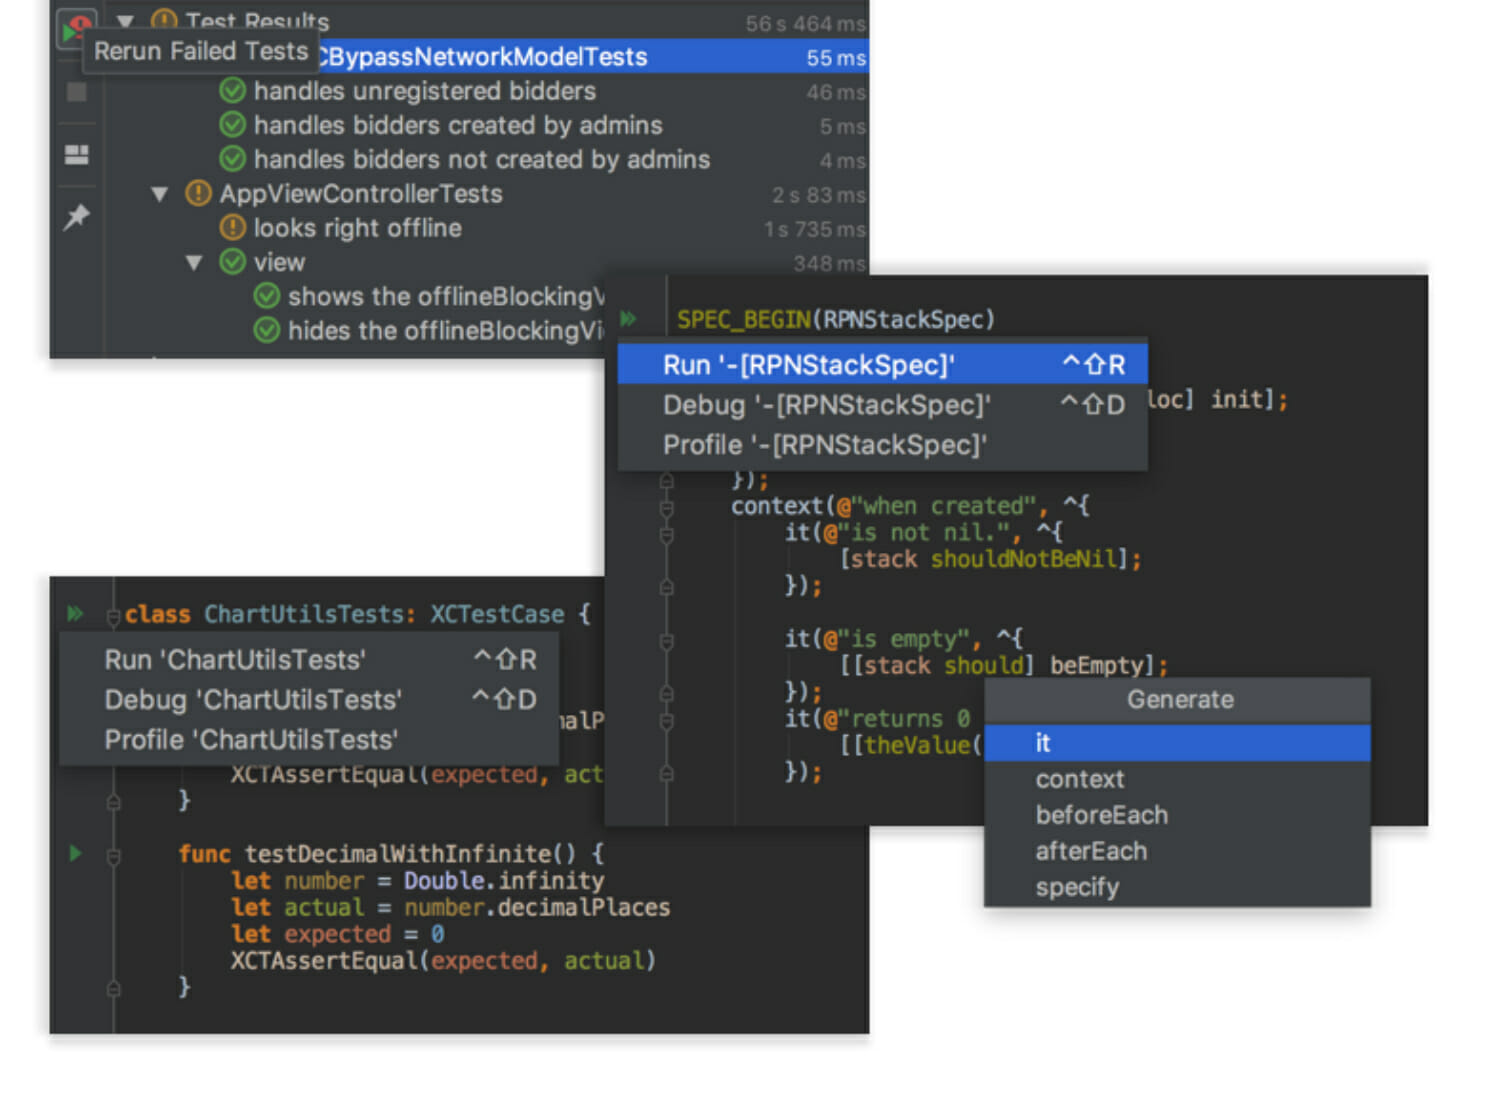This screenshot has width=1499, height=1099.
Task: Pin the test results tab
Action: (76, 216)
